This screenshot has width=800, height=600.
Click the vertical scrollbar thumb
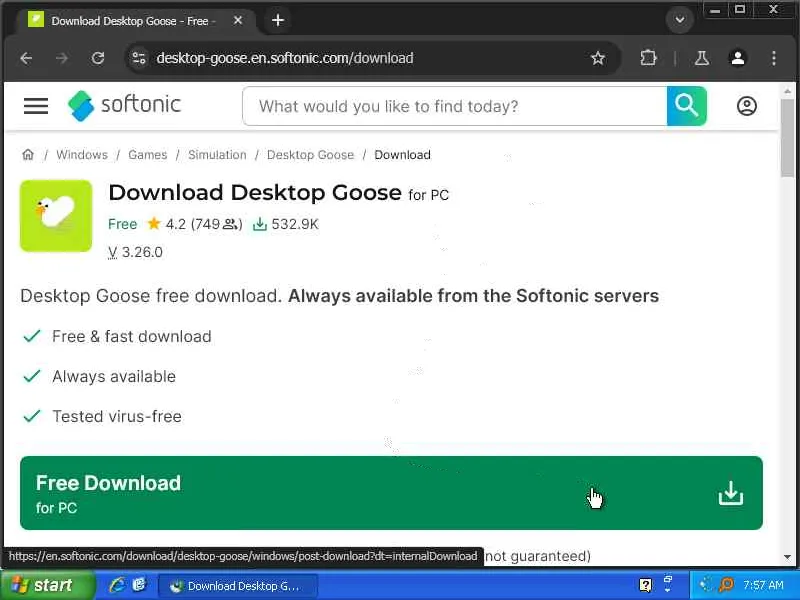coord(787,138)
